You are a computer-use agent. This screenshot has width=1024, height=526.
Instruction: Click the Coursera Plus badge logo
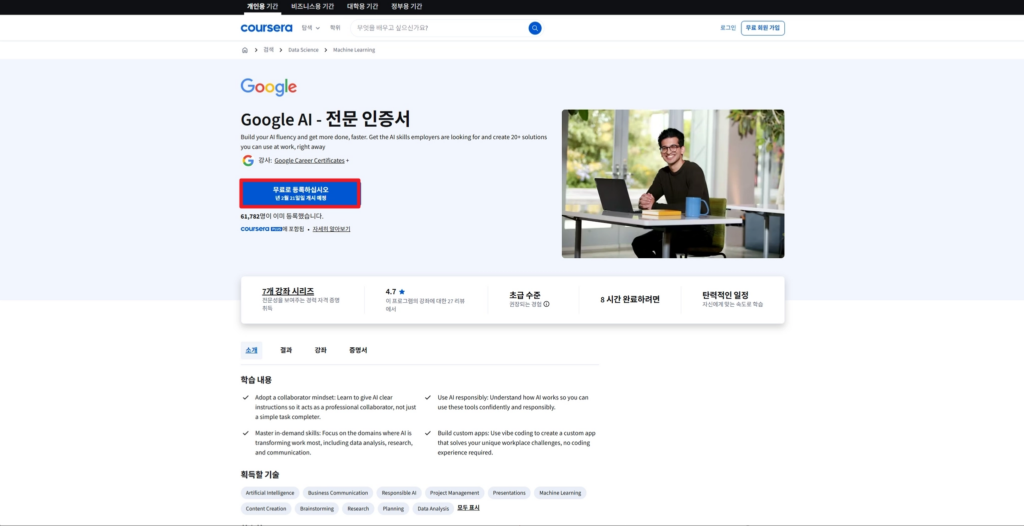click(260, 229)
